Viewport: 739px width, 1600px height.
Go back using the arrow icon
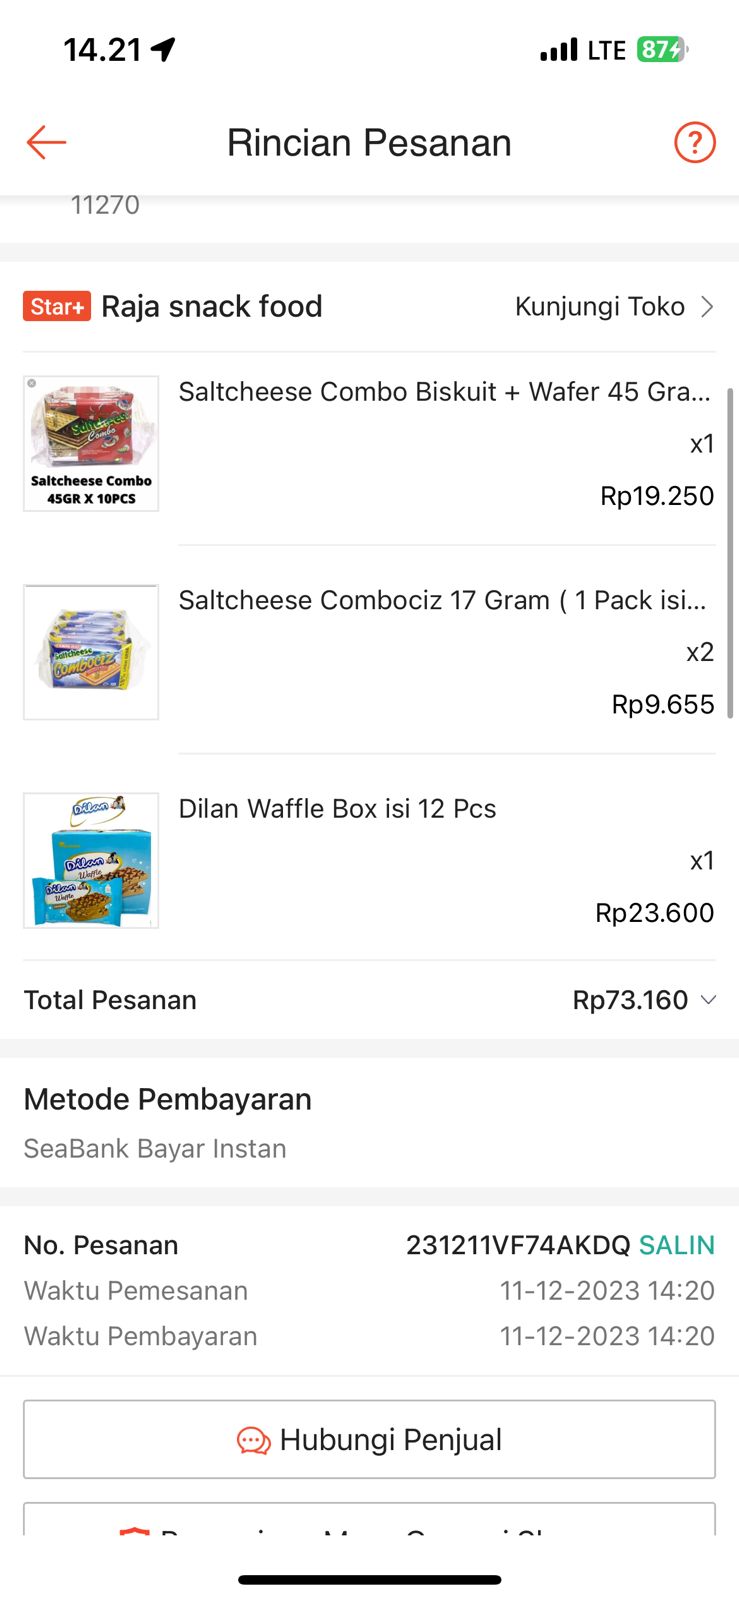click(x=46, y=143)
